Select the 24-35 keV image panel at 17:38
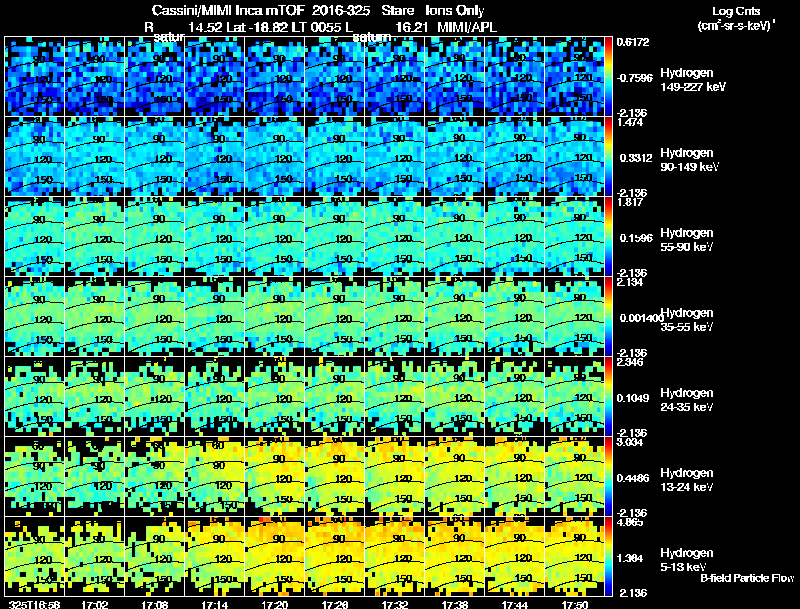800x609 pixels. tap(455, 396)
